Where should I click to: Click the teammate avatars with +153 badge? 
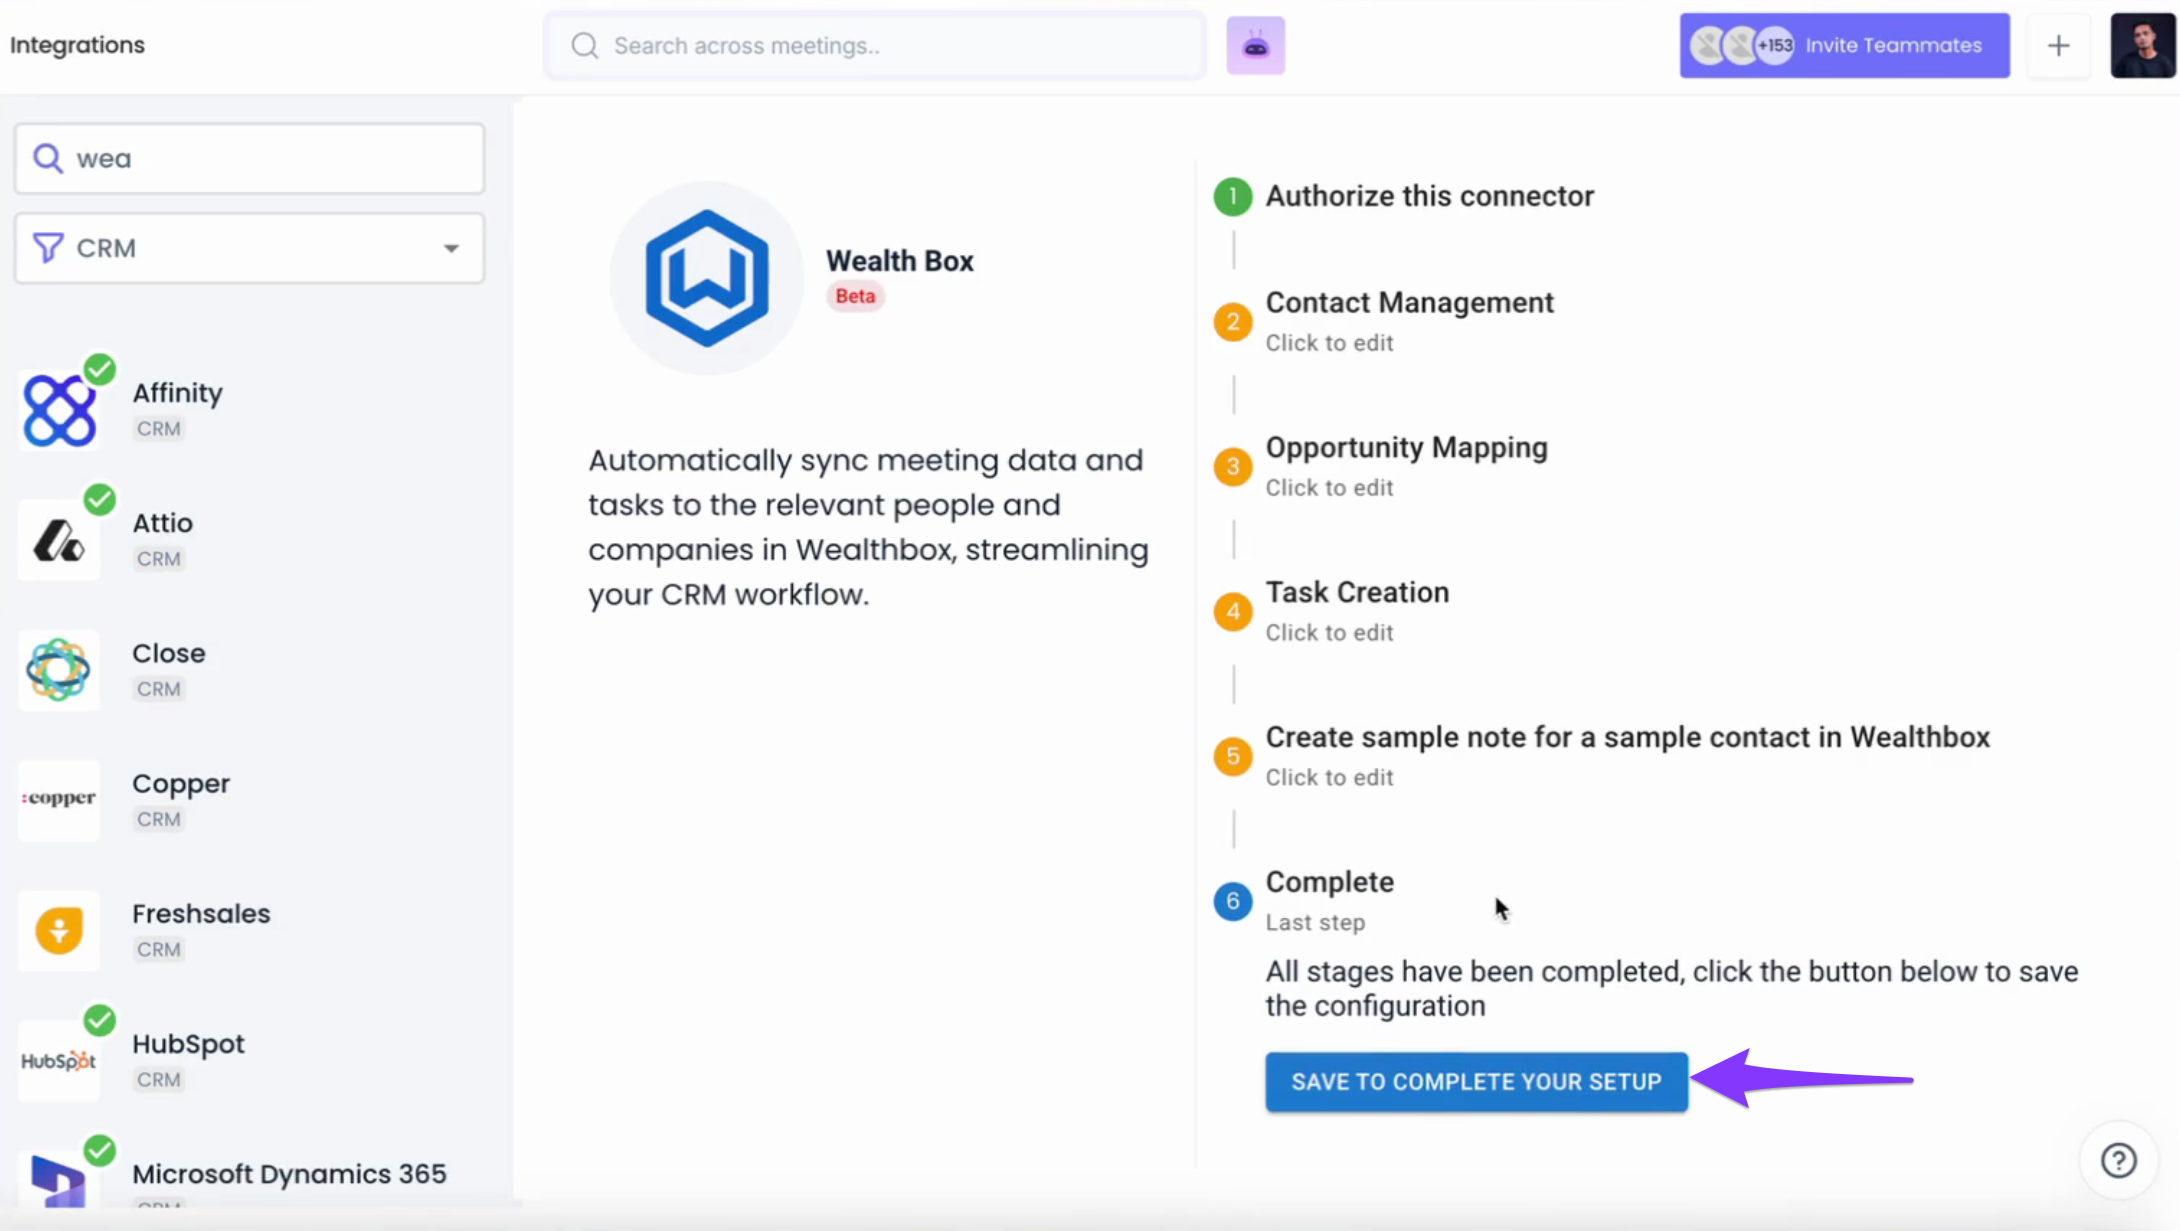[x=1741, y=46]
